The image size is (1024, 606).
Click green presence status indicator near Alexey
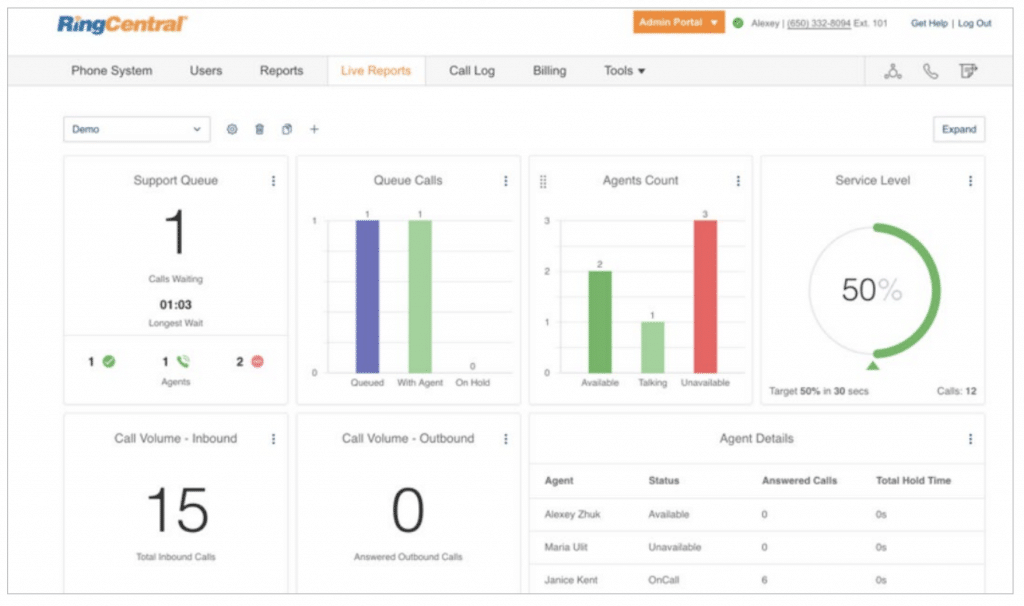pyautogui.click(x=738, y=23)
